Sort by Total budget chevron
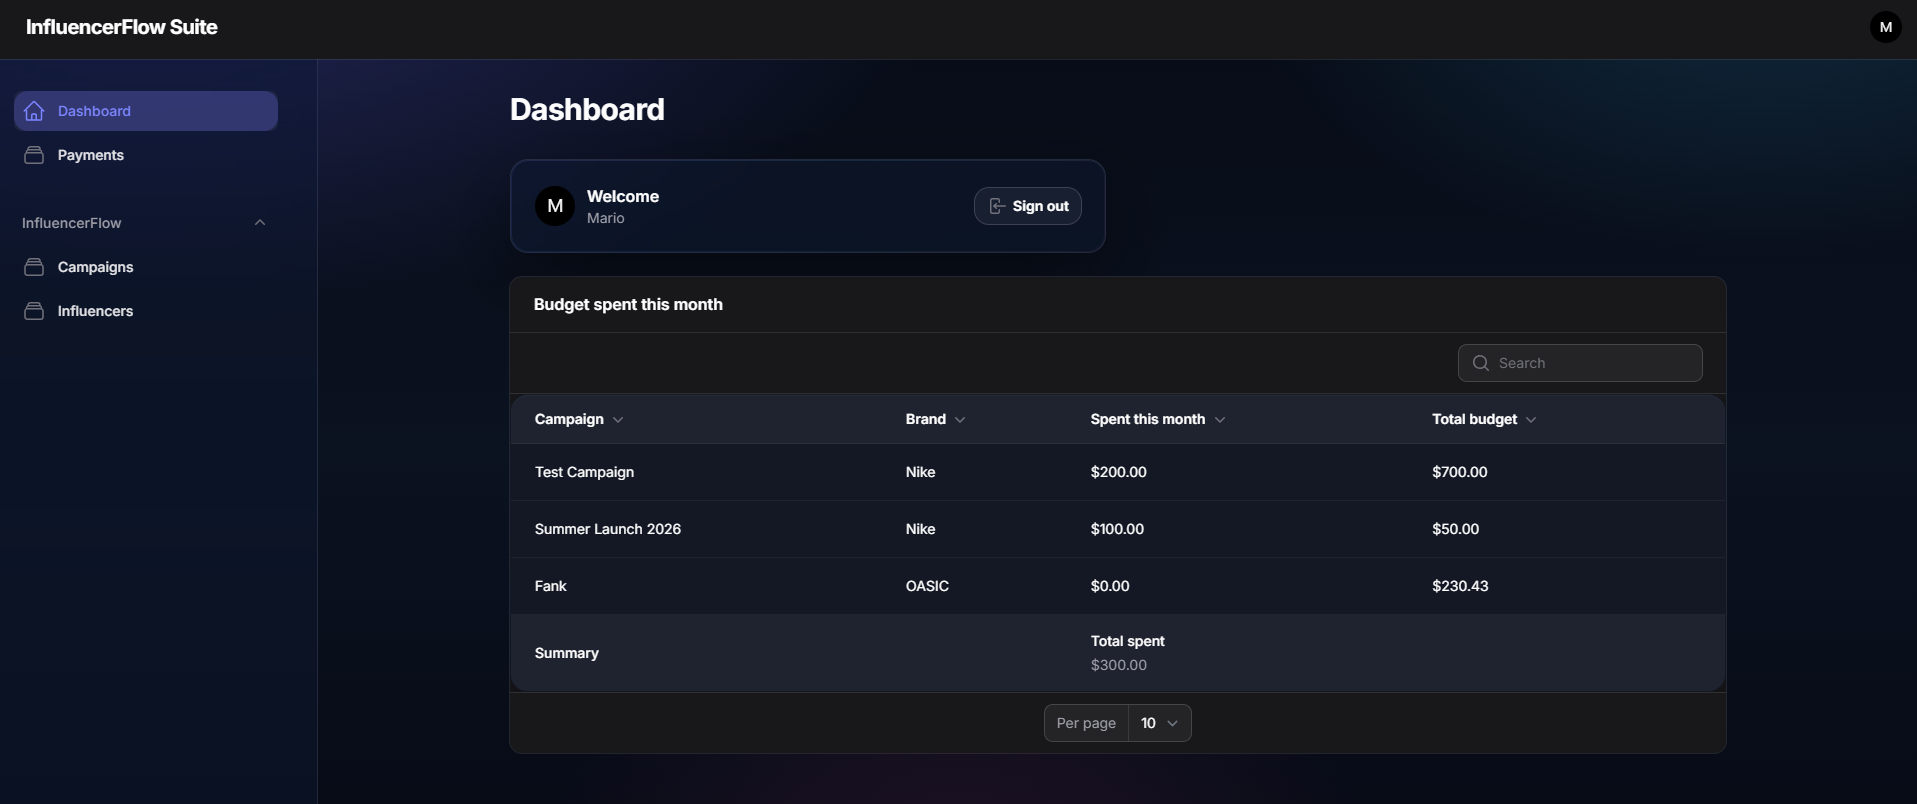The height and width of the screenshot is (804, 1917). [x=1531, y=420]
